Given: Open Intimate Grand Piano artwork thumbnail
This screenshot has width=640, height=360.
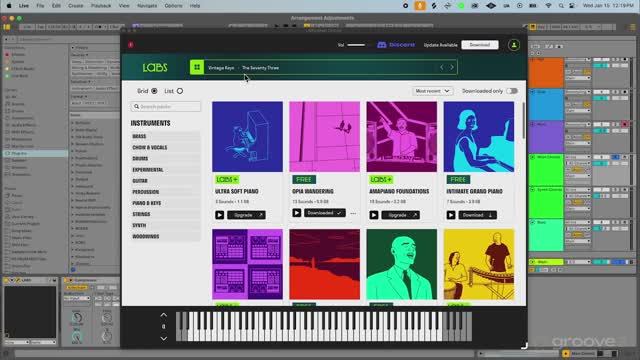Looking at the screenshot, I should (479, 137).
